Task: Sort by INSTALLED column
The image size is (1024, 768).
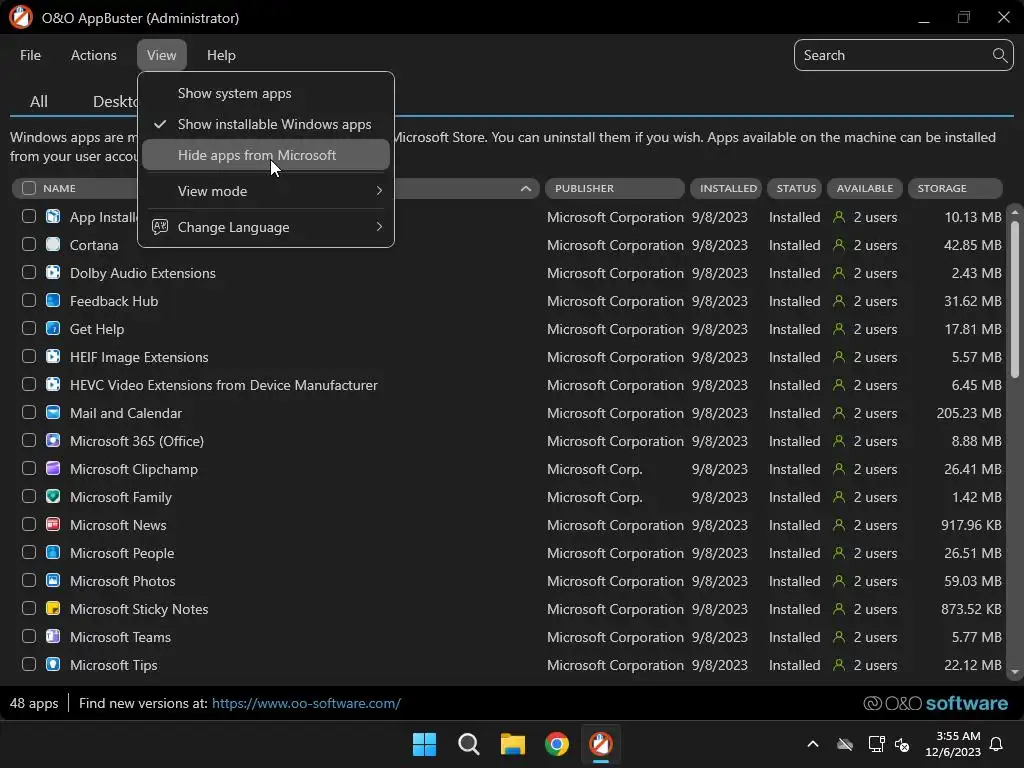Action: (726, 188)
